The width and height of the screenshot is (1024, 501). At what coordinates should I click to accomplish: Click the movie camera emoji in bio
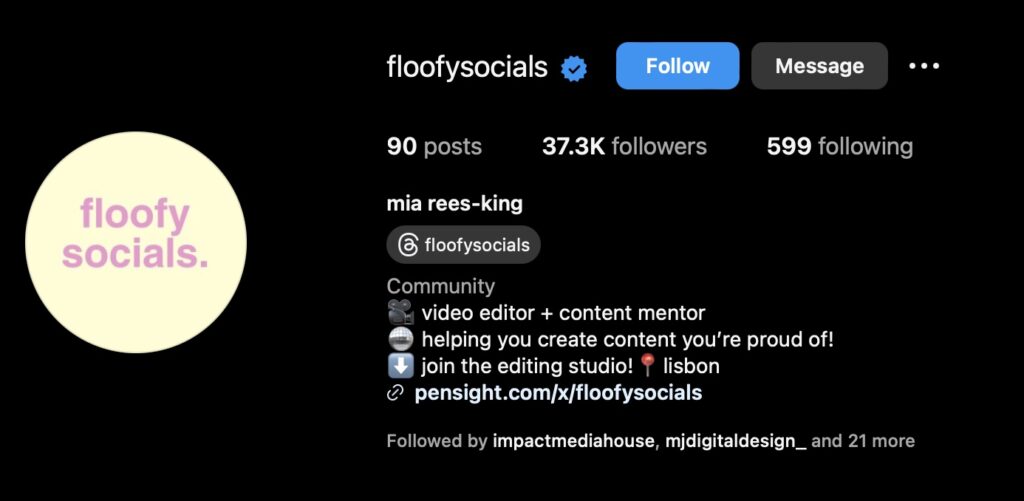point(400,312)
